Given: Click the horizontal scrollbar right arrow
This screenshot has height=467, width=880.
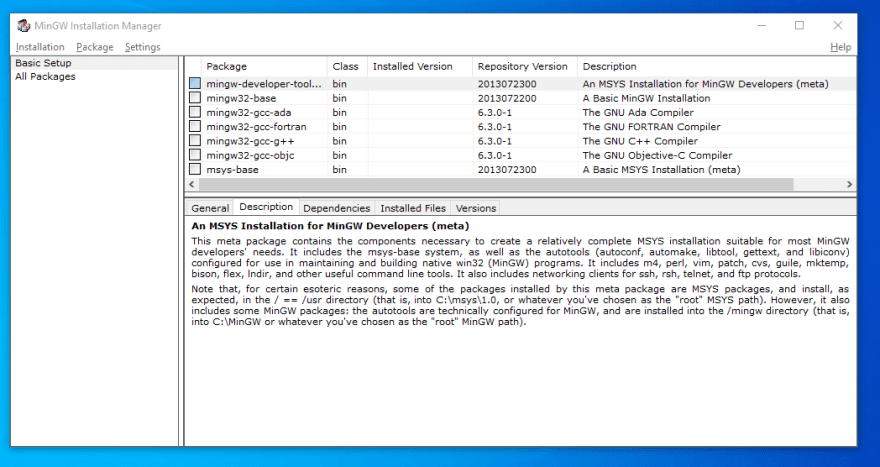Looking at the screenshot, I should click(849, 184).
